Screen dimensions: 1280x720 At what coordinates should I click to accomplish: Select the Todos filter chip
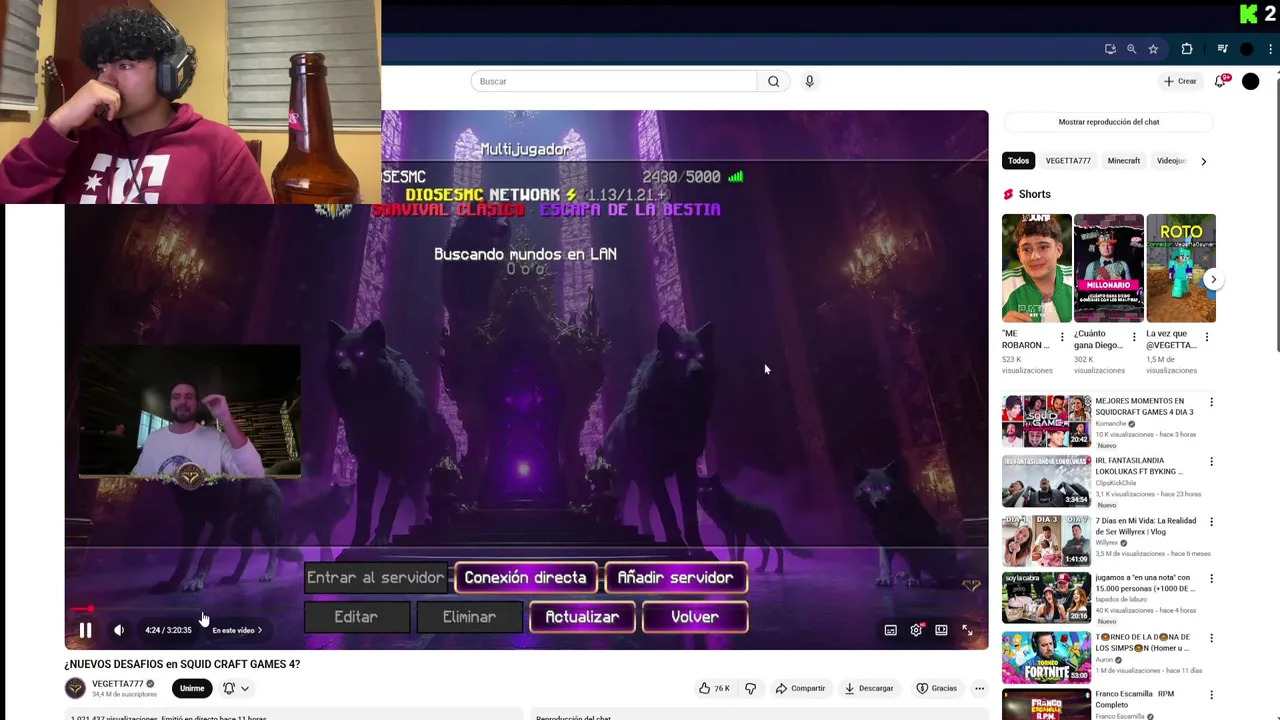click(x=1018, y=161)
